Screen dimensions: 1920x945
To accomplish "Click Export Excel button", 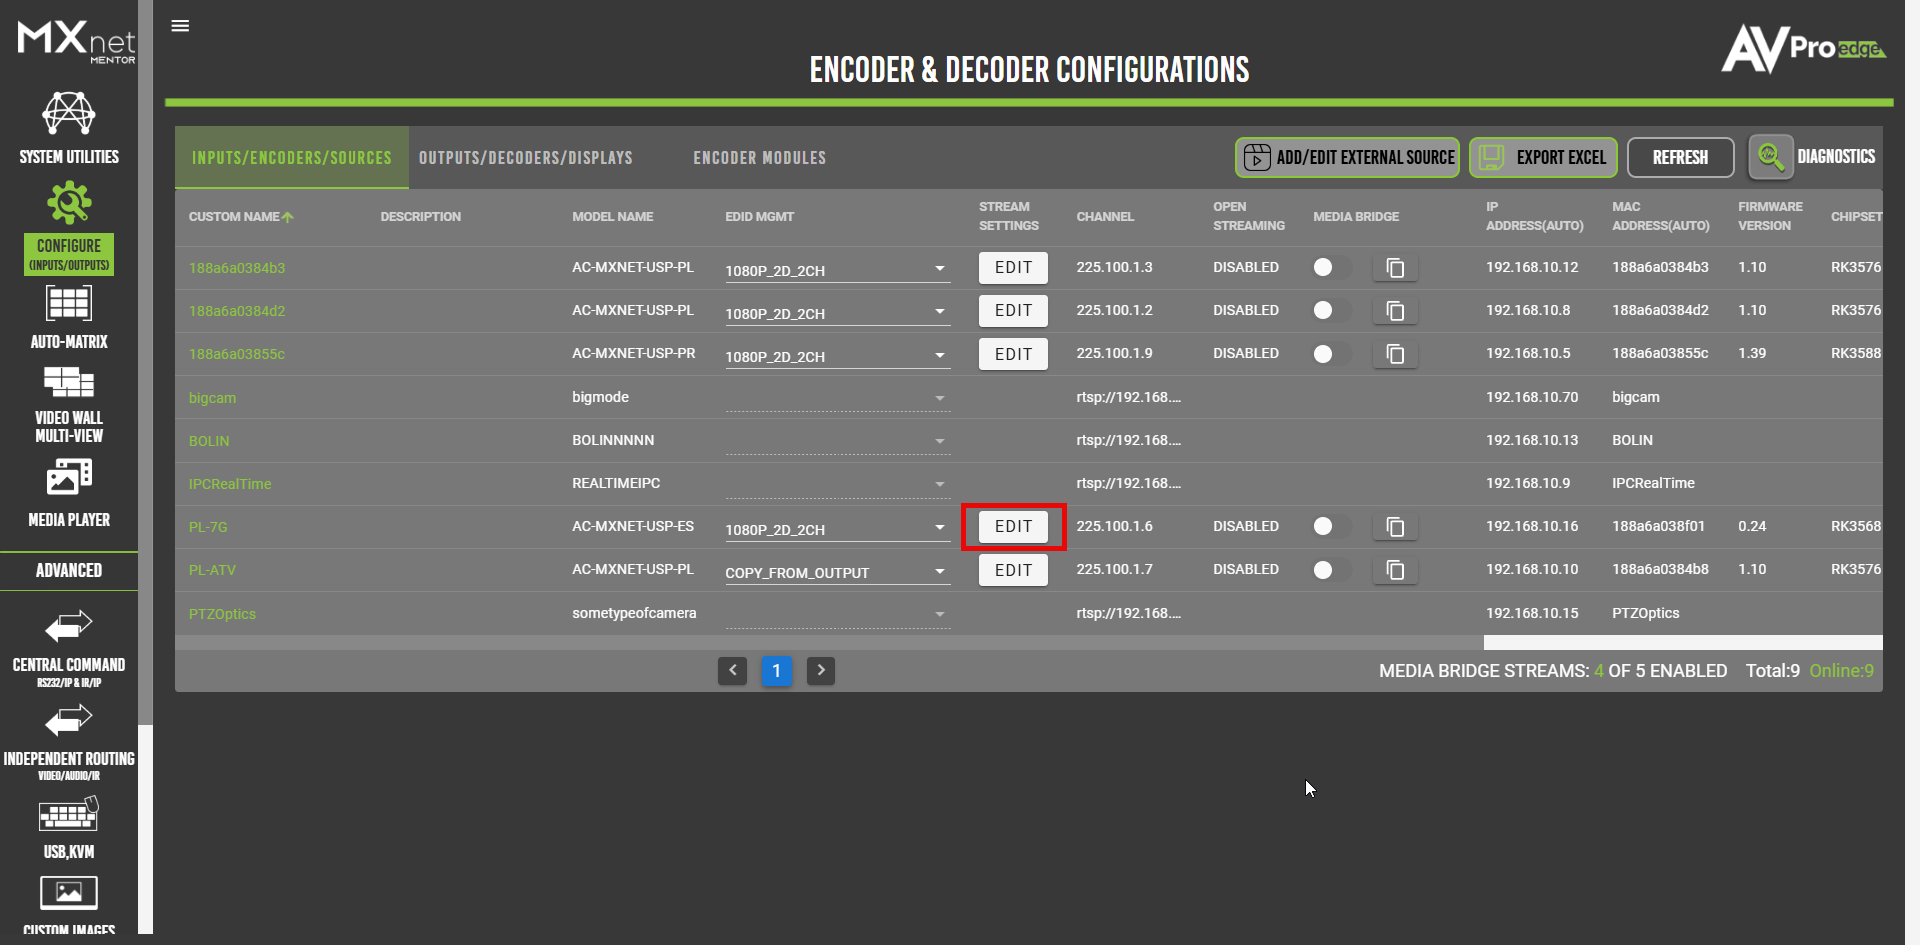I will (1542, 158).
